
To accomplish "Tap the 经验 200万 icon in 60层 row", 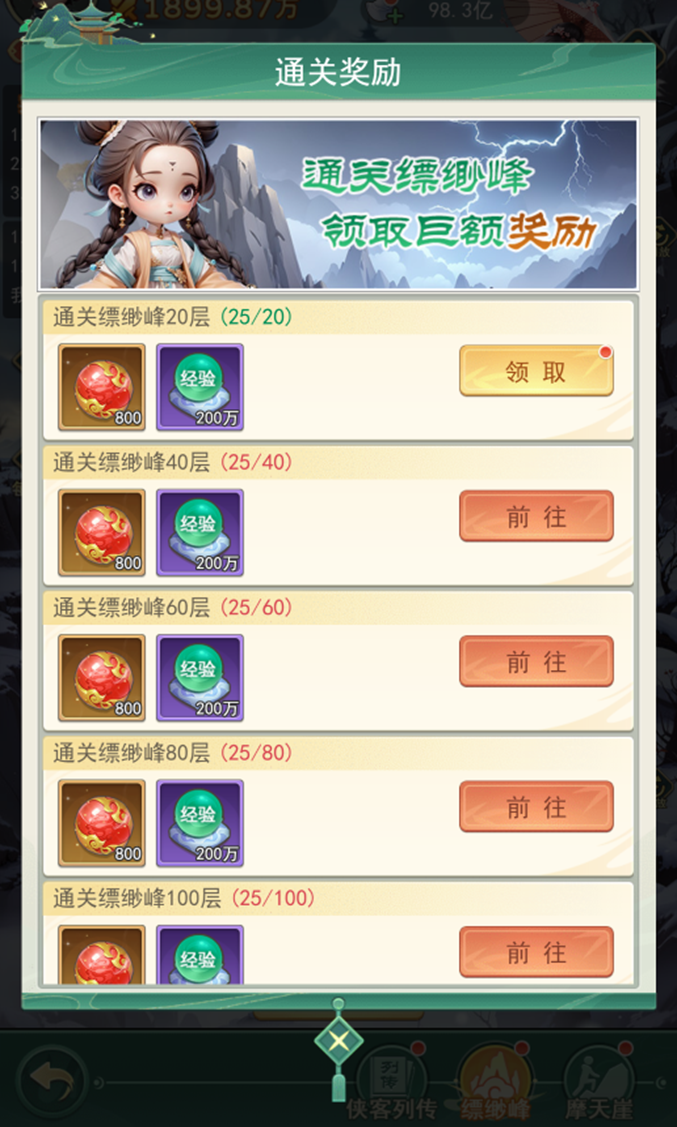I will pyautogui.click(x=200, y=678).
